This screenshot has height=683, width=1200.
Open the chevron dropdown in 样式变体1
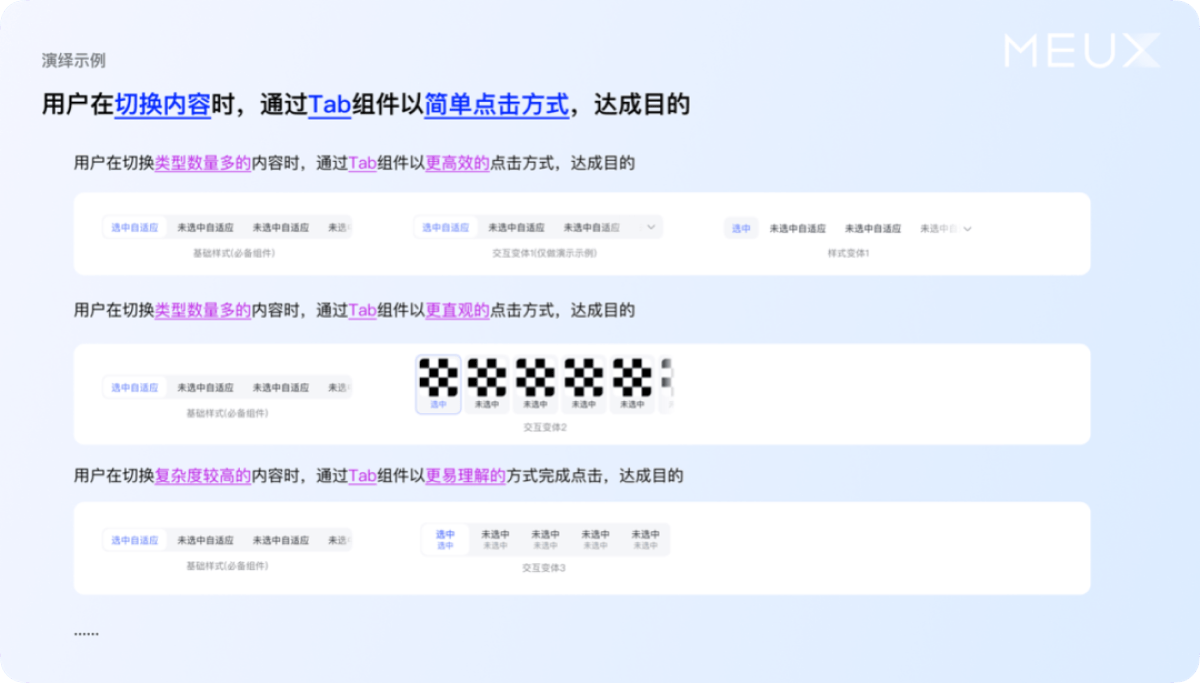click(967, 228)
